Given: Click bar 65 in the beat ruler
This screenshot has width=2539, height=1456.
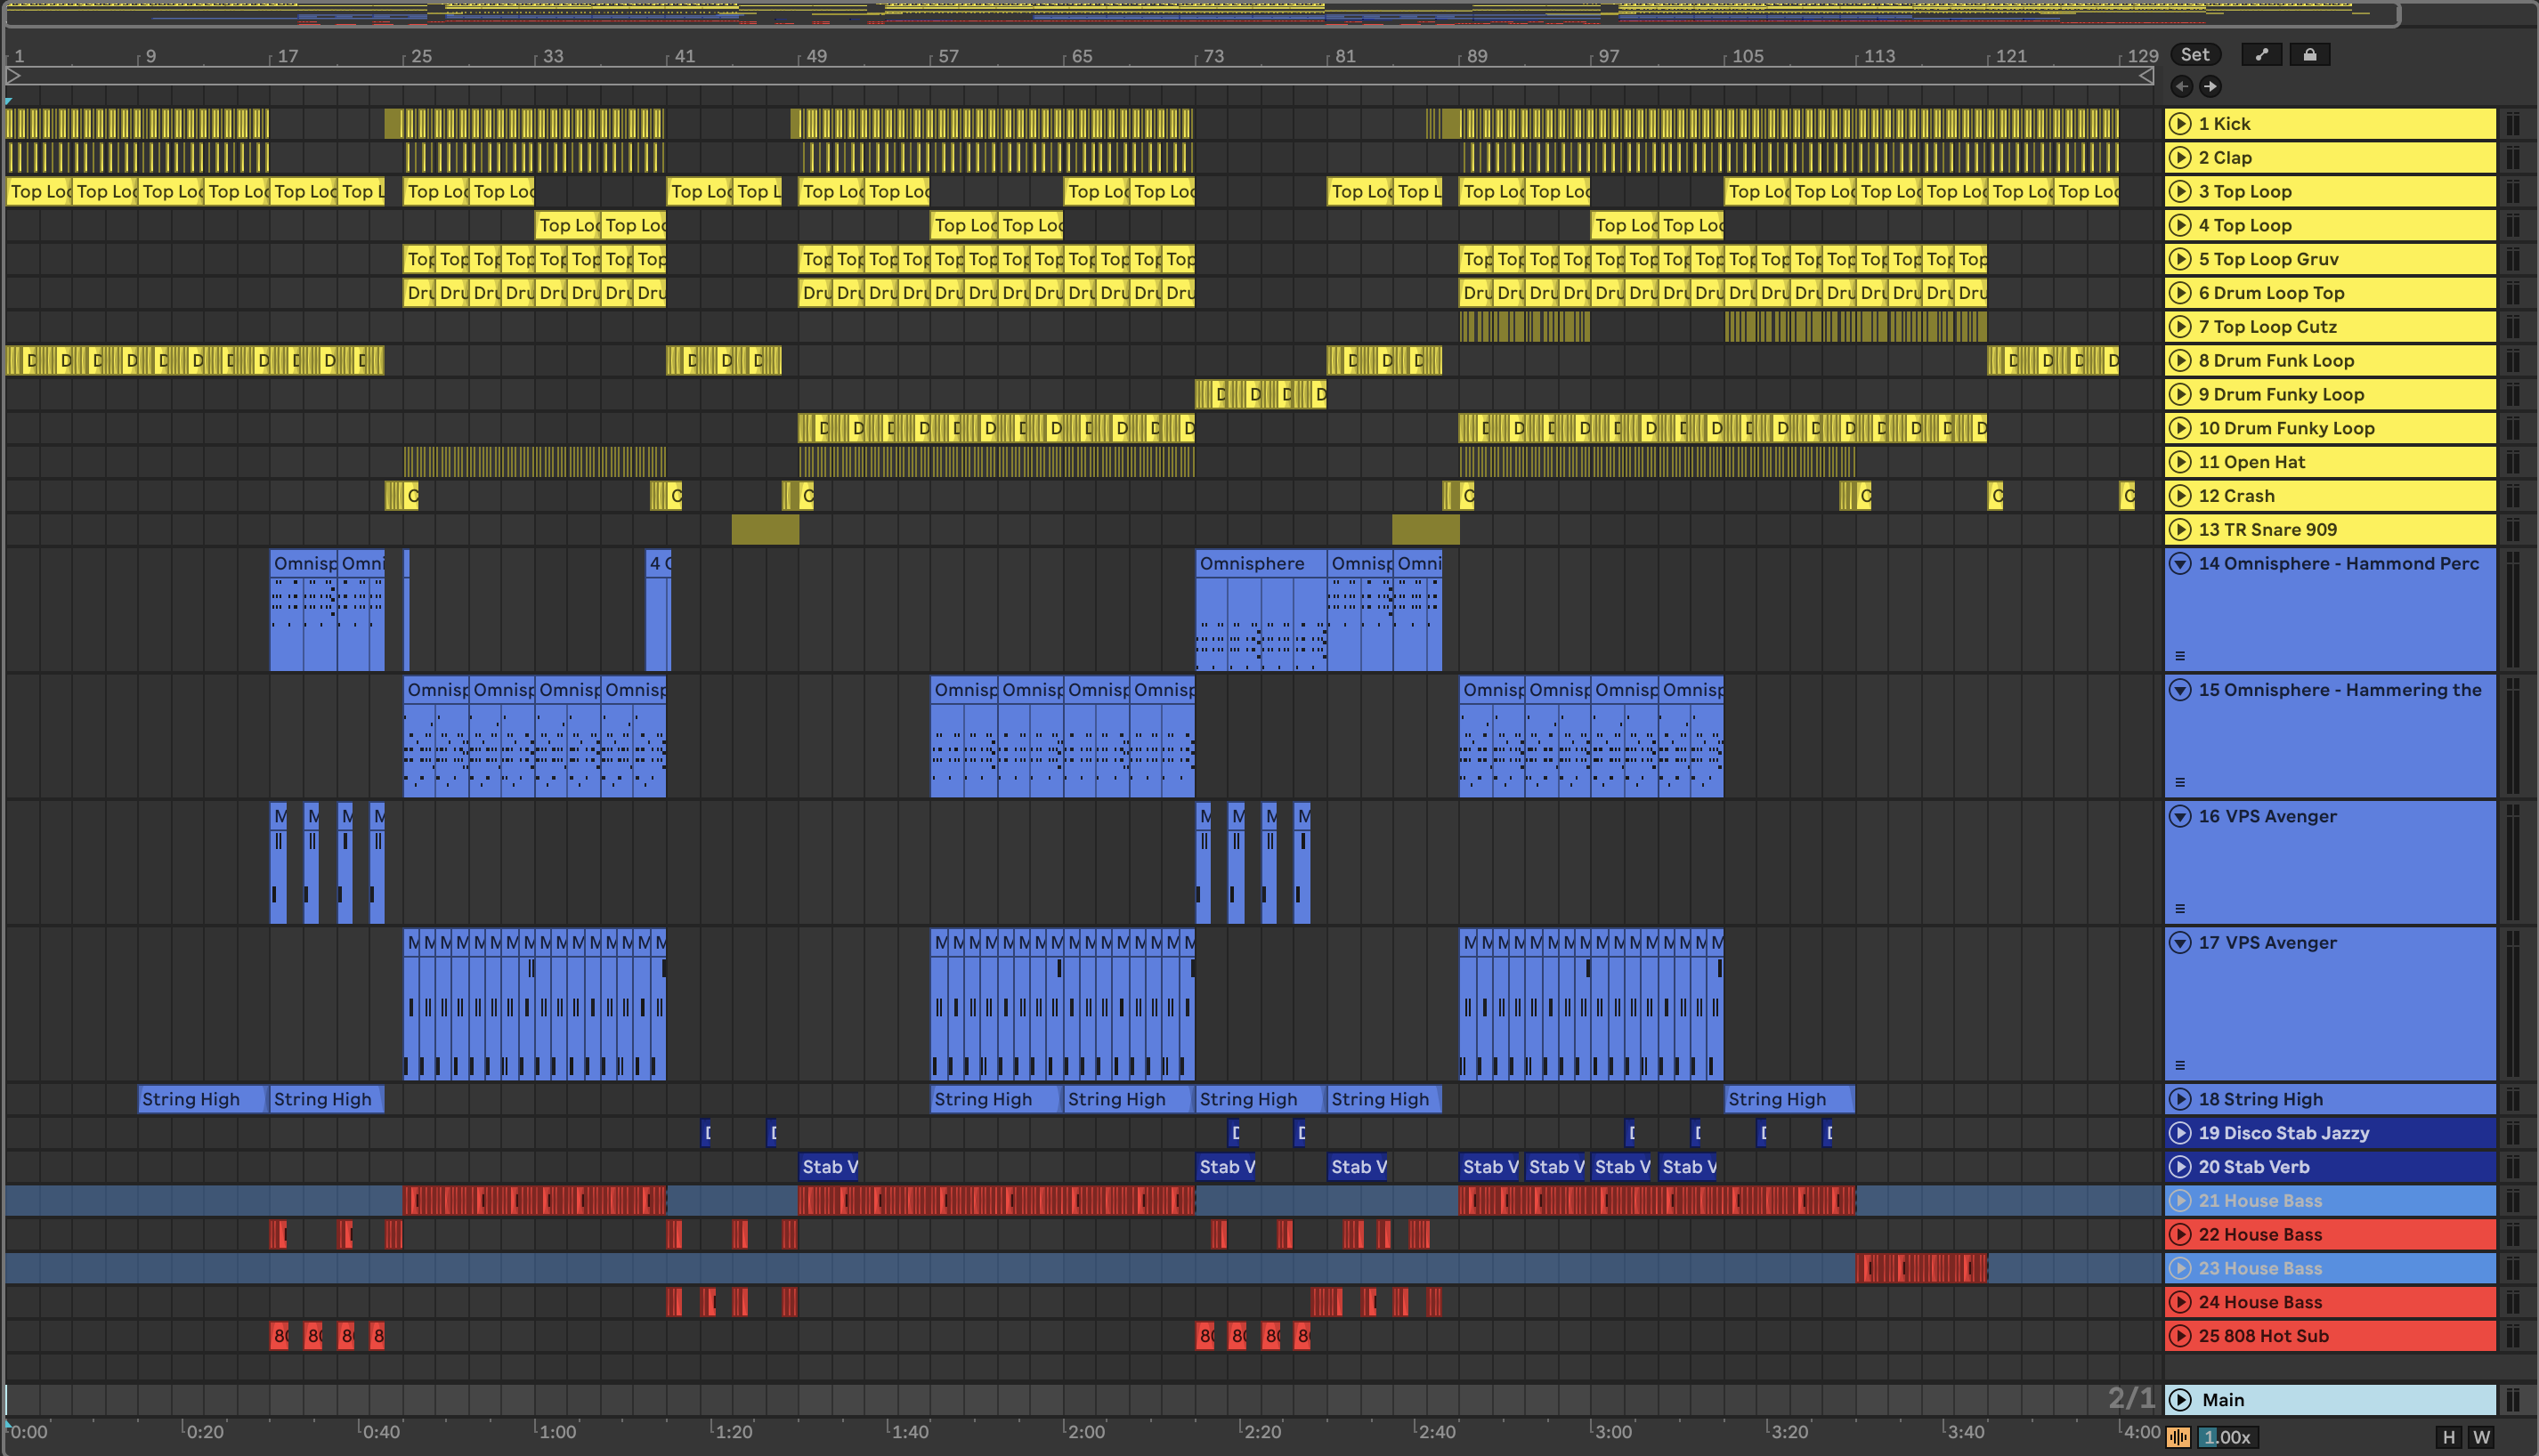Looking at the screenshot, I should click(1081, 57).
